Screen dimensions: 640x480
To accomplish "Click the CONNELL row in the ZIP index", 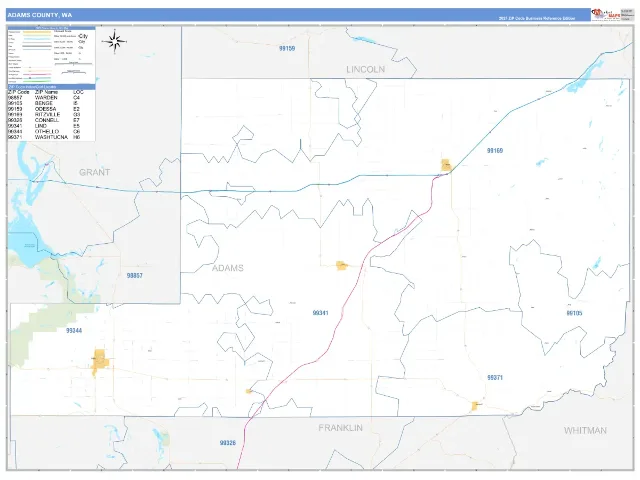I will [44, 120].
